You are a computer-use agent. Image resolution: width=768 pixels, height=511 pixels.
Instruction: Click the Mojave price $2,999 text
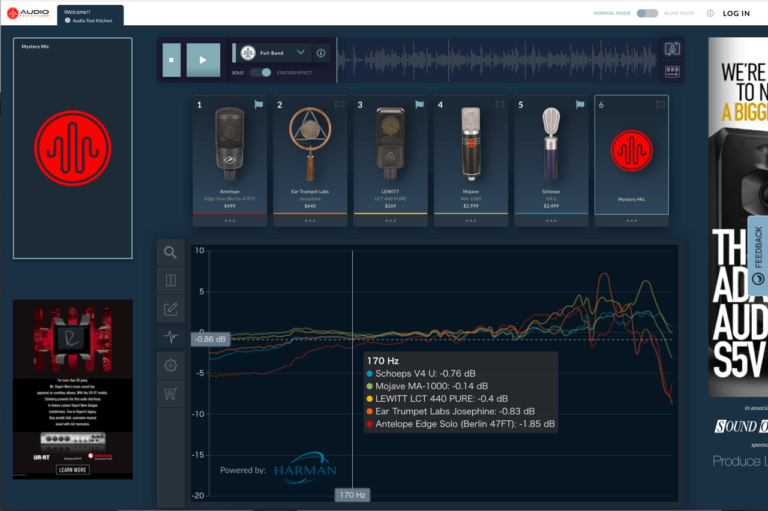point(471,206)
